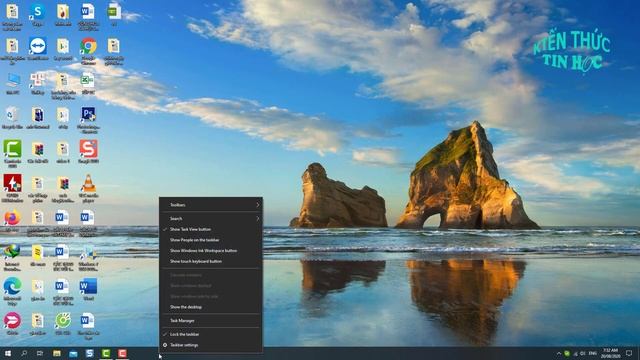The height and width of the screenshot is (360, 640).
Task: Show hidden tray icons chevron
Action: [x=559, y=353]
